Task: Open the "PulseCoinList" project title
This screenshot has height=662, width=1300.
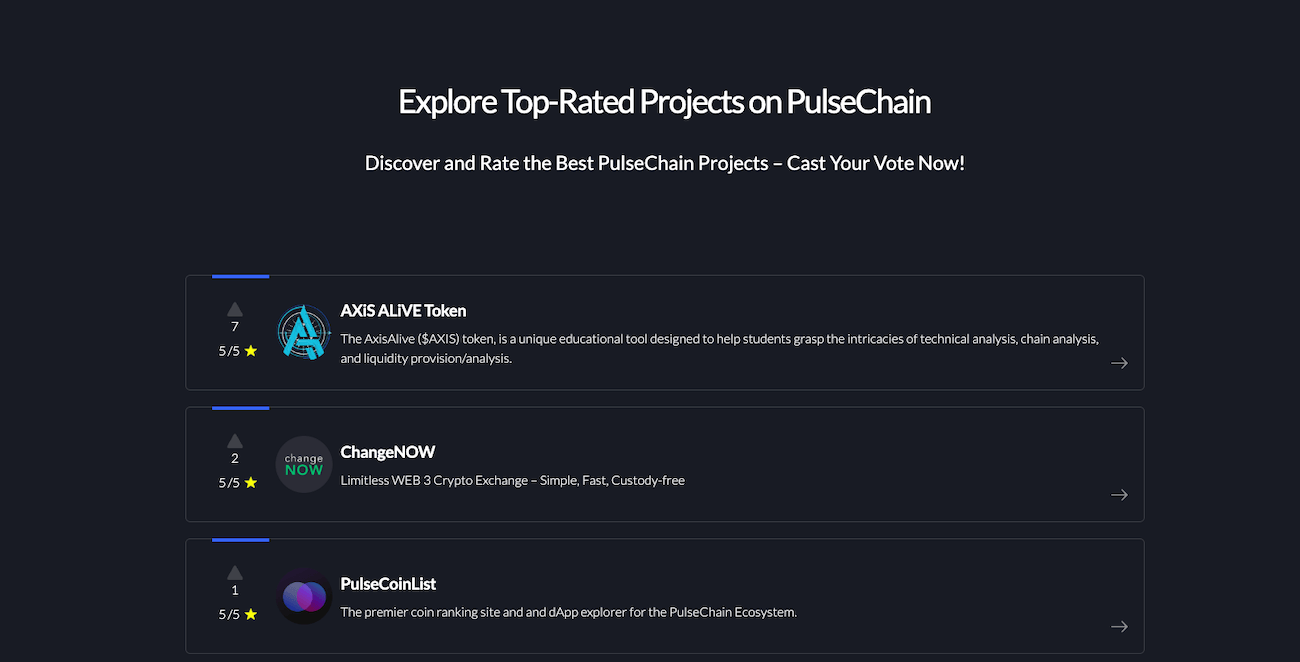Action: click(x=389, y=583)
